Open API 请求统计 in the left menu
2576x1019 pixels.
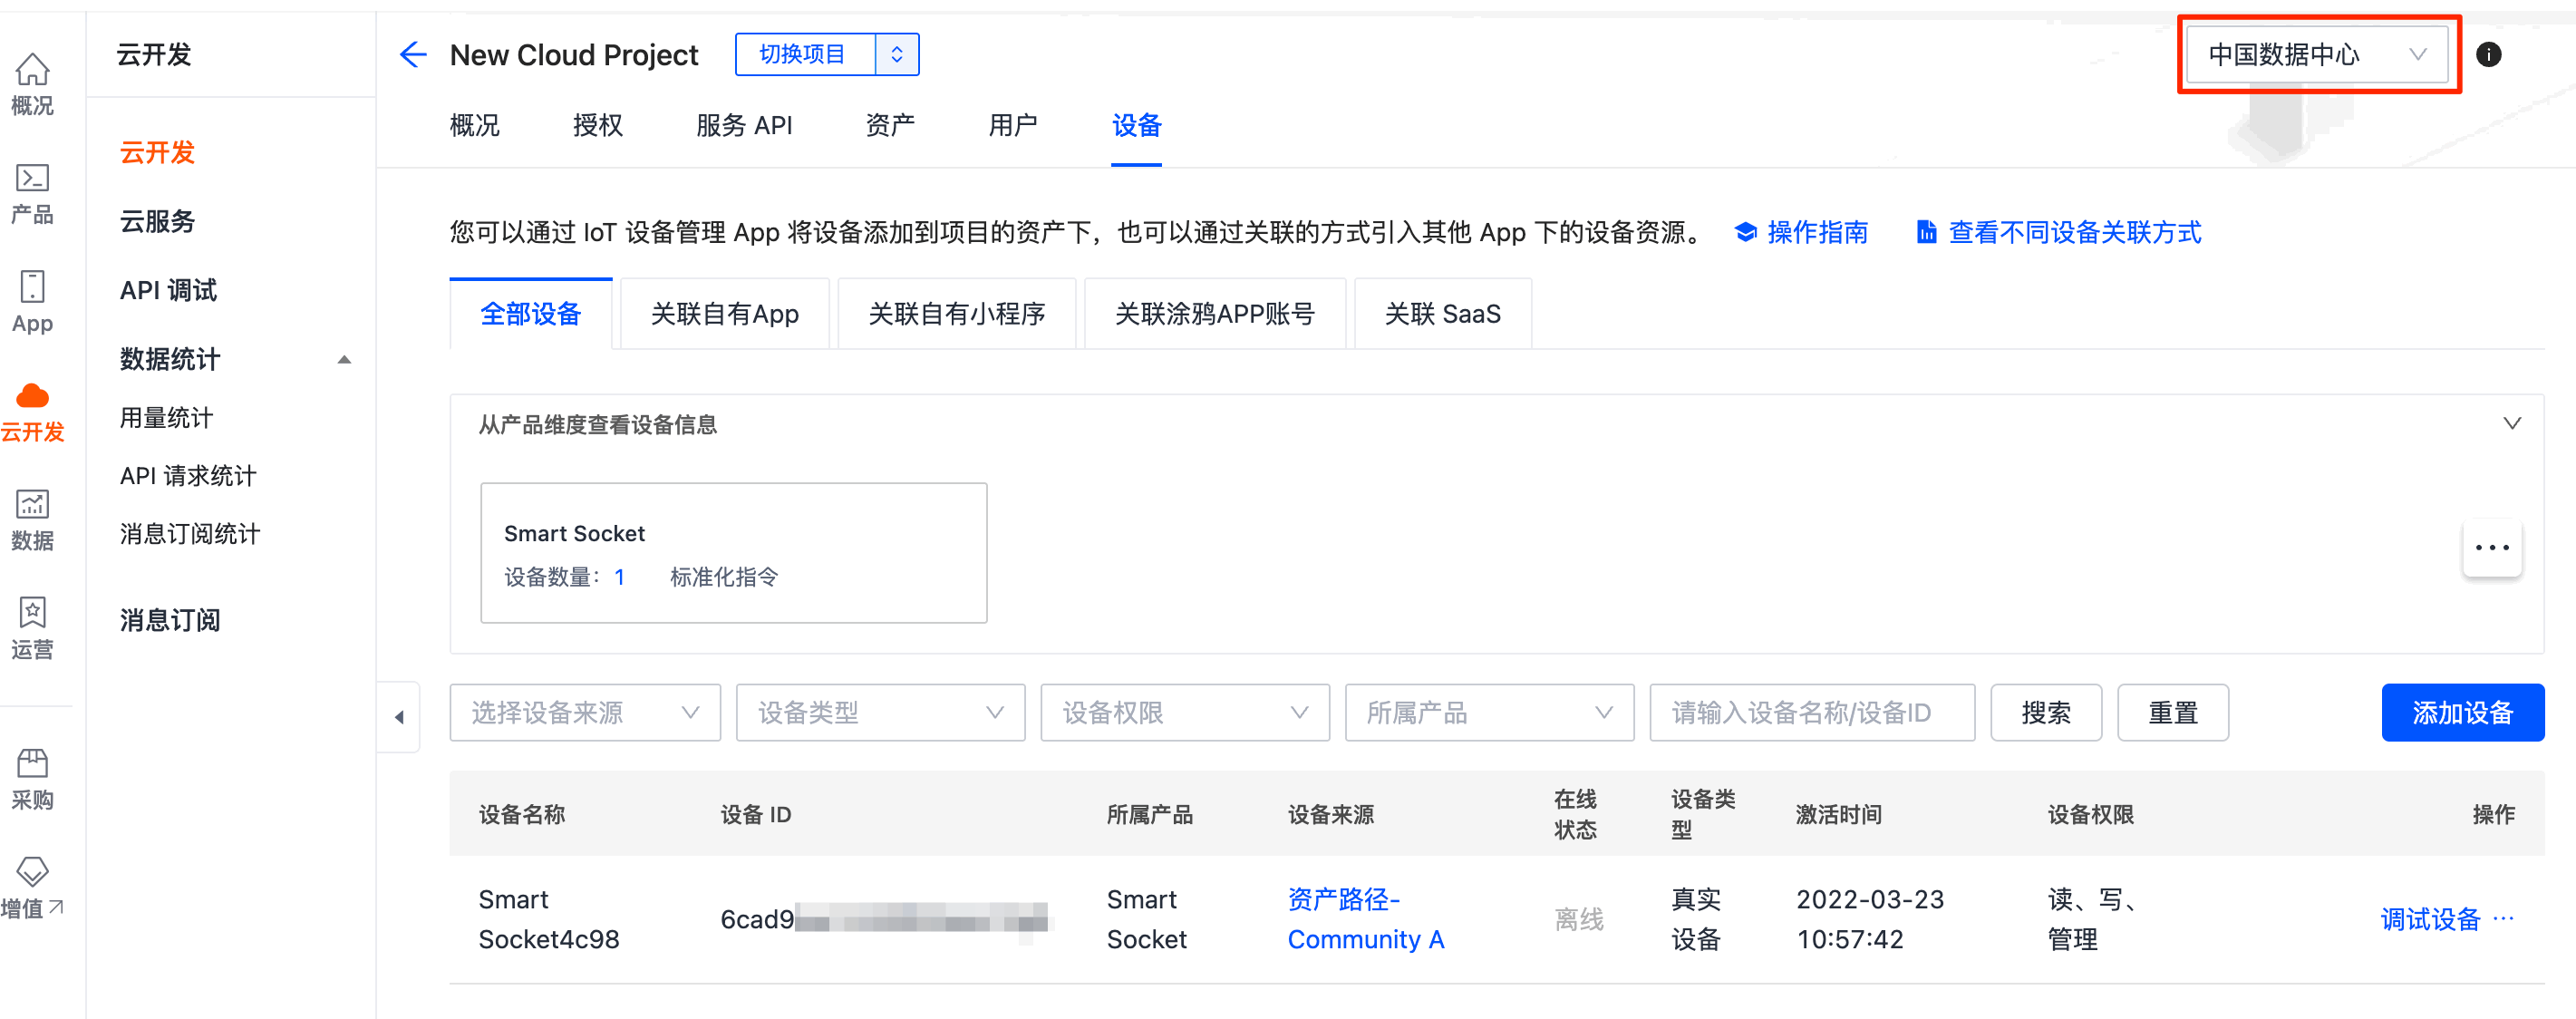tap(188, 476)
